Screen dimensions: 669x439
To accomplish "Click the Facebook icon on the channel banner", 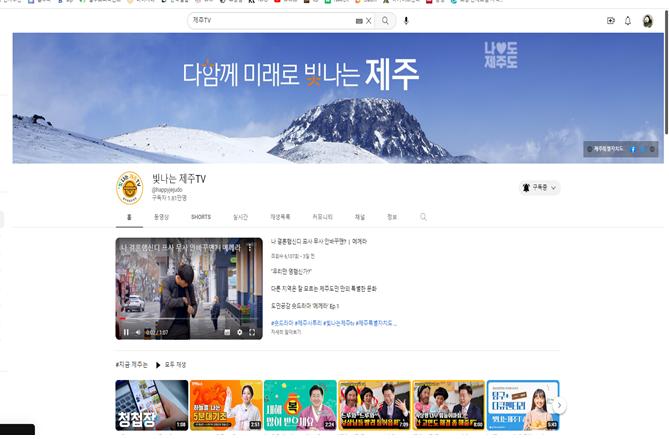I will coord(633,149).
